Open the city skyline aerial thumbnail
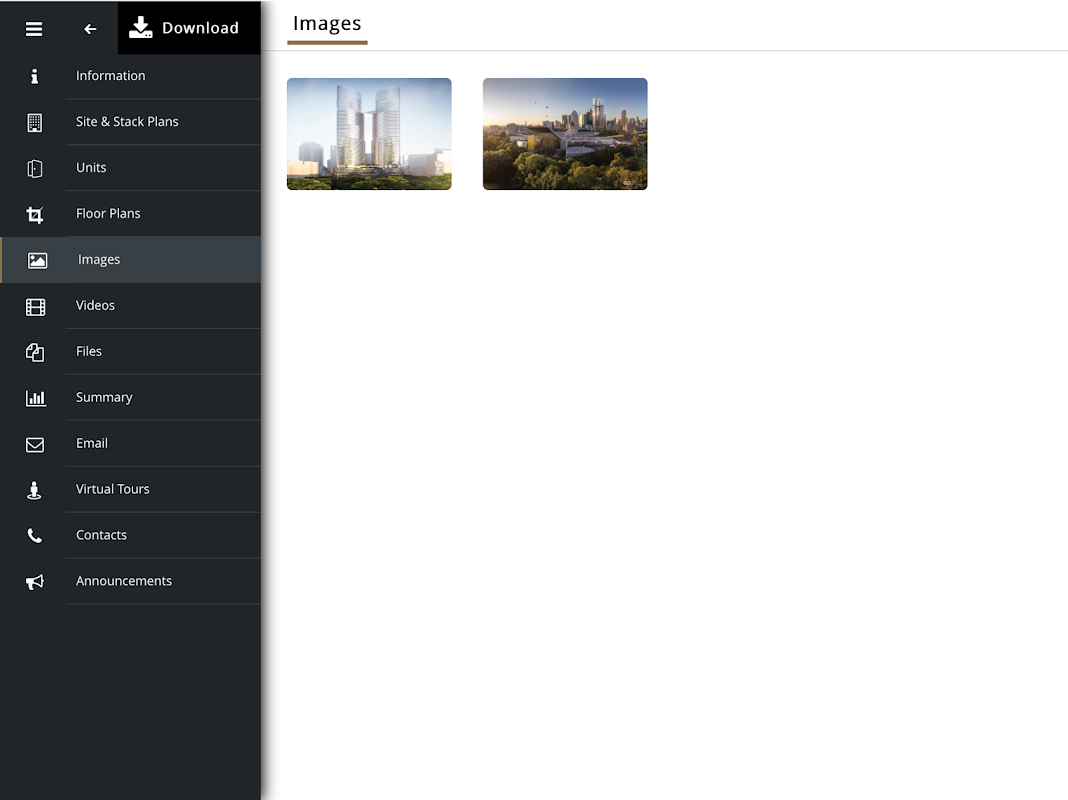Screen dimensions: 1068x800 [x=565, y=133]
